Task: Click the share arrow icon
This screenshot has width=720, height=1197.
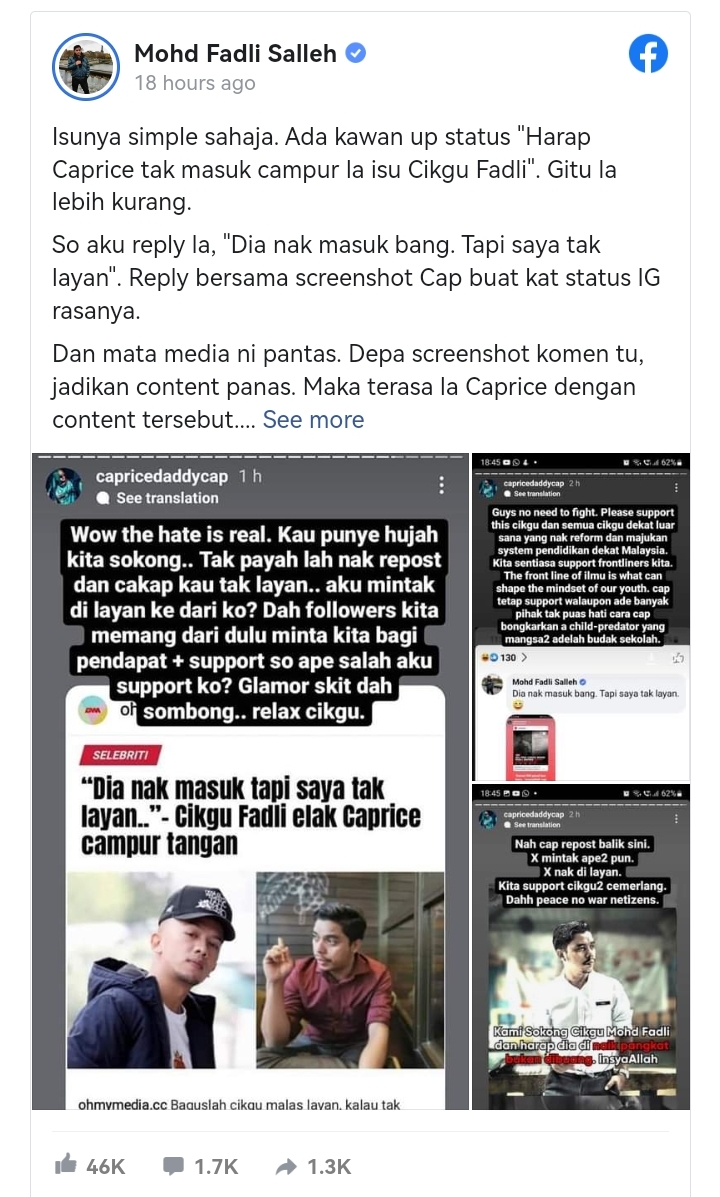Action: (286, 1166)
